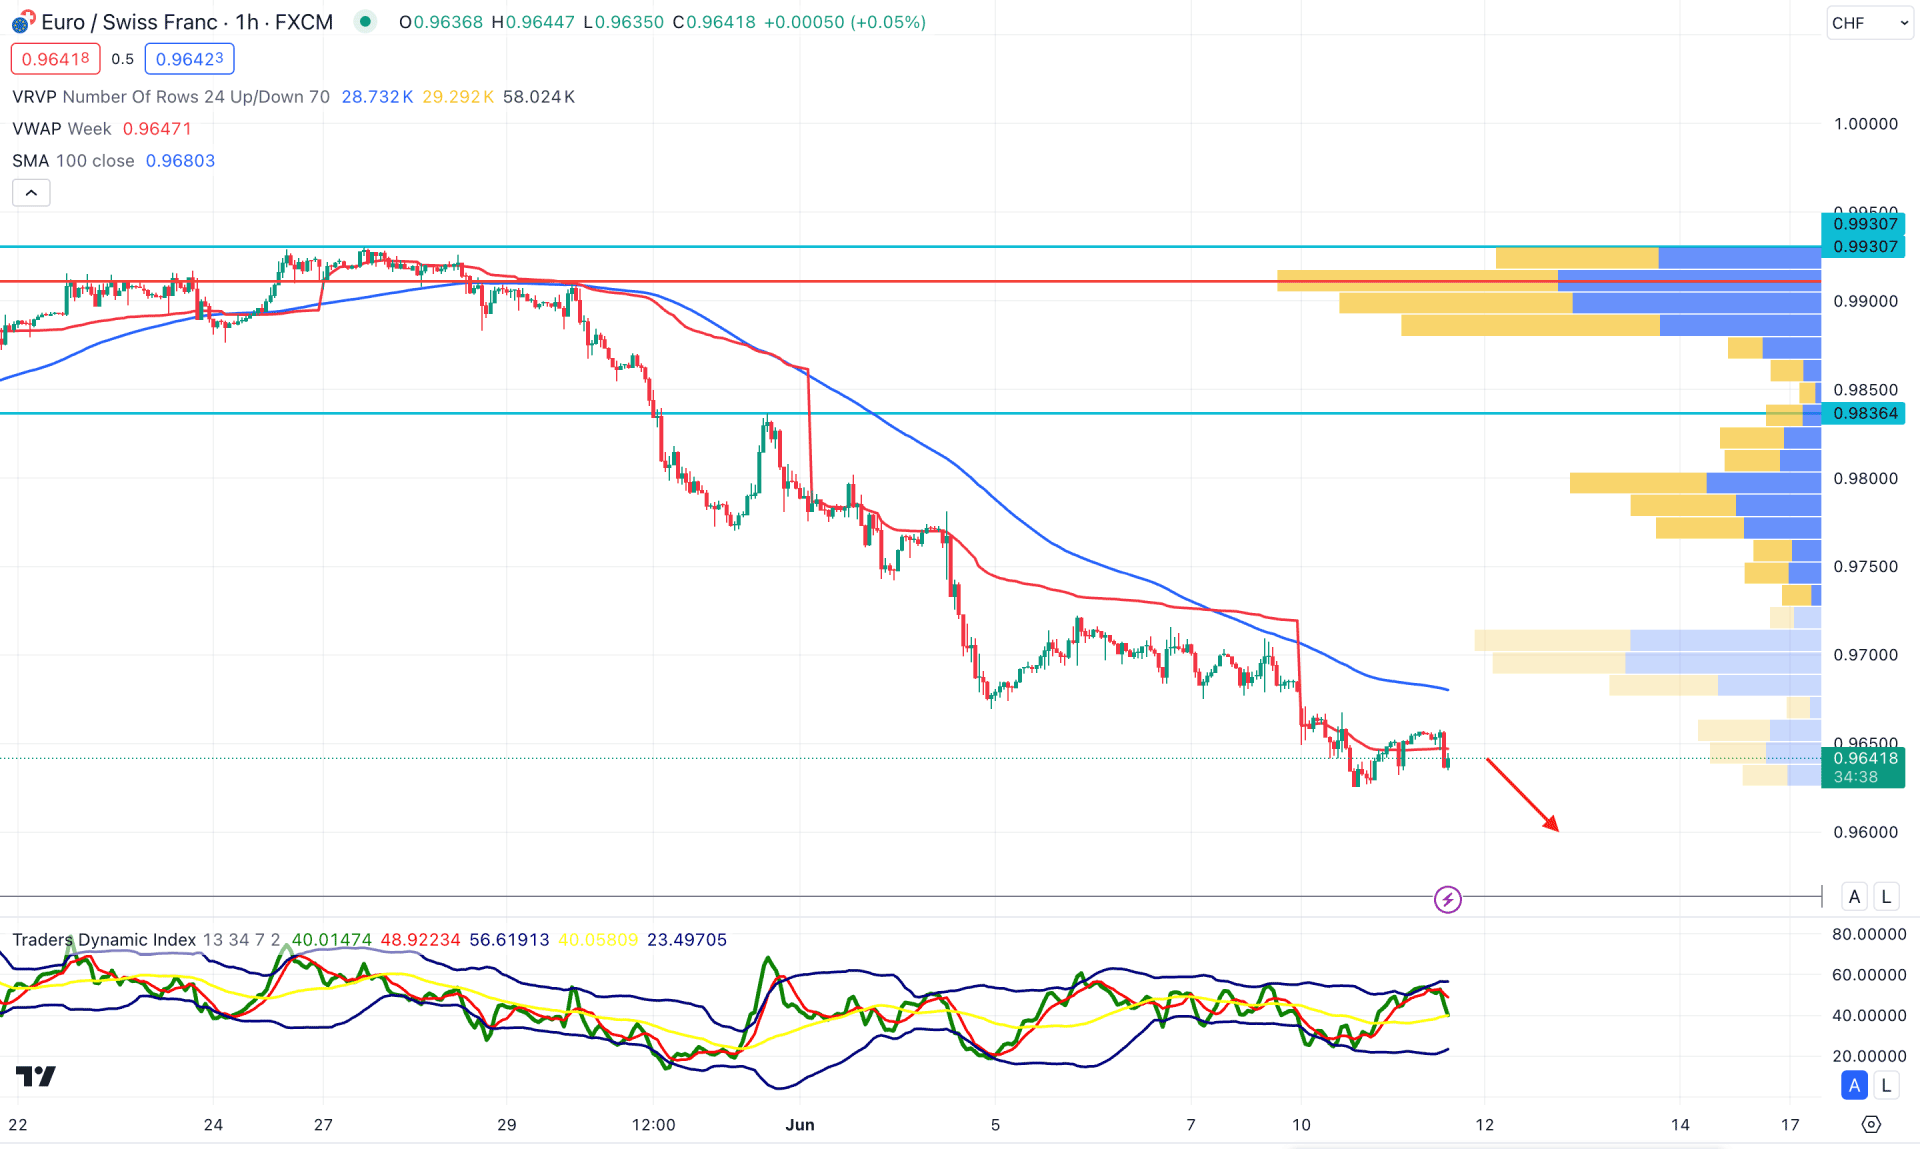This screenshot has width=1920, height=1149.
Task: Click the high price H0.96447 in header
Action: pyautogui.click(x=533, y=22)
